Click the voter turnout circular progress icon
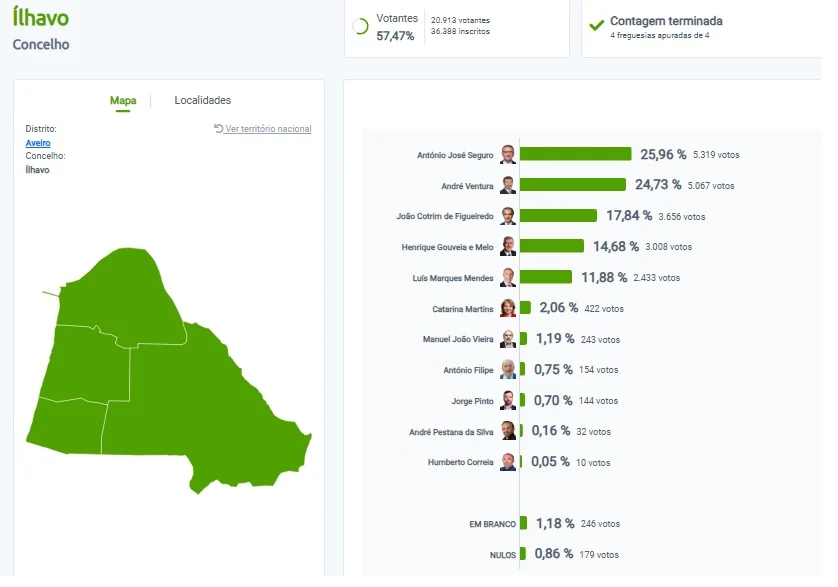Image resolution: width=838 pixels, height=587 pixels. tap(361, 26)
